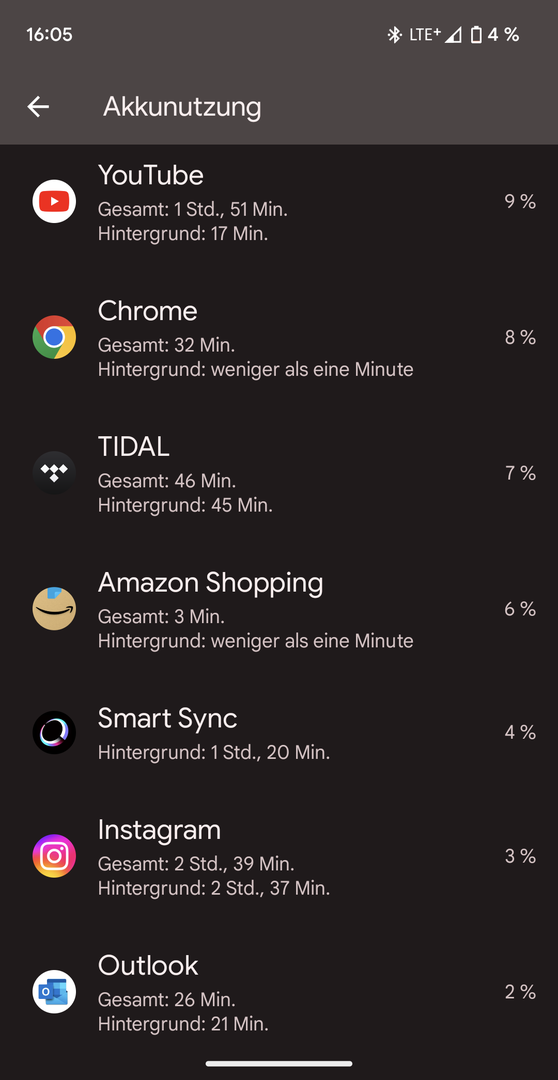558x1080 pixels.
Task: Tap the Amazon Shopping app icon
Action: [54, 608]
